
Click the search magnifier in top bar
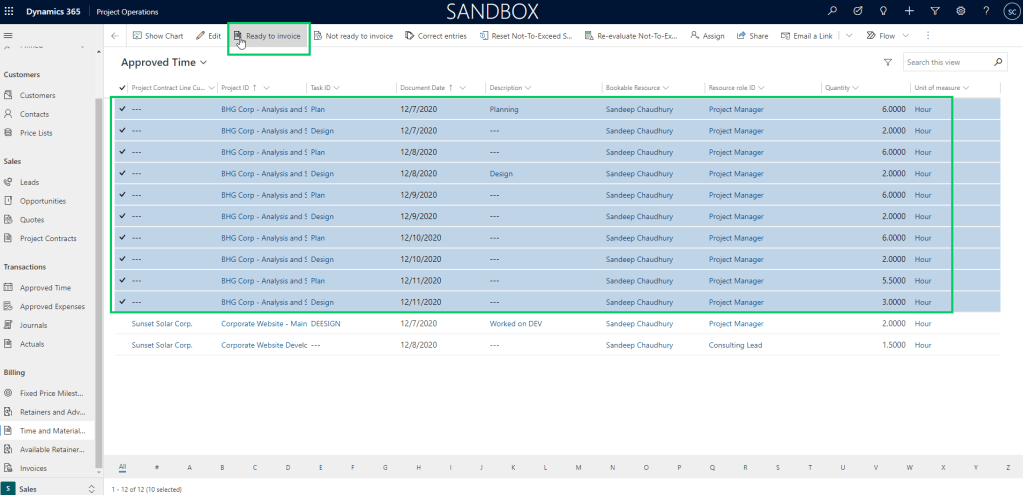(x=832, y=11)
